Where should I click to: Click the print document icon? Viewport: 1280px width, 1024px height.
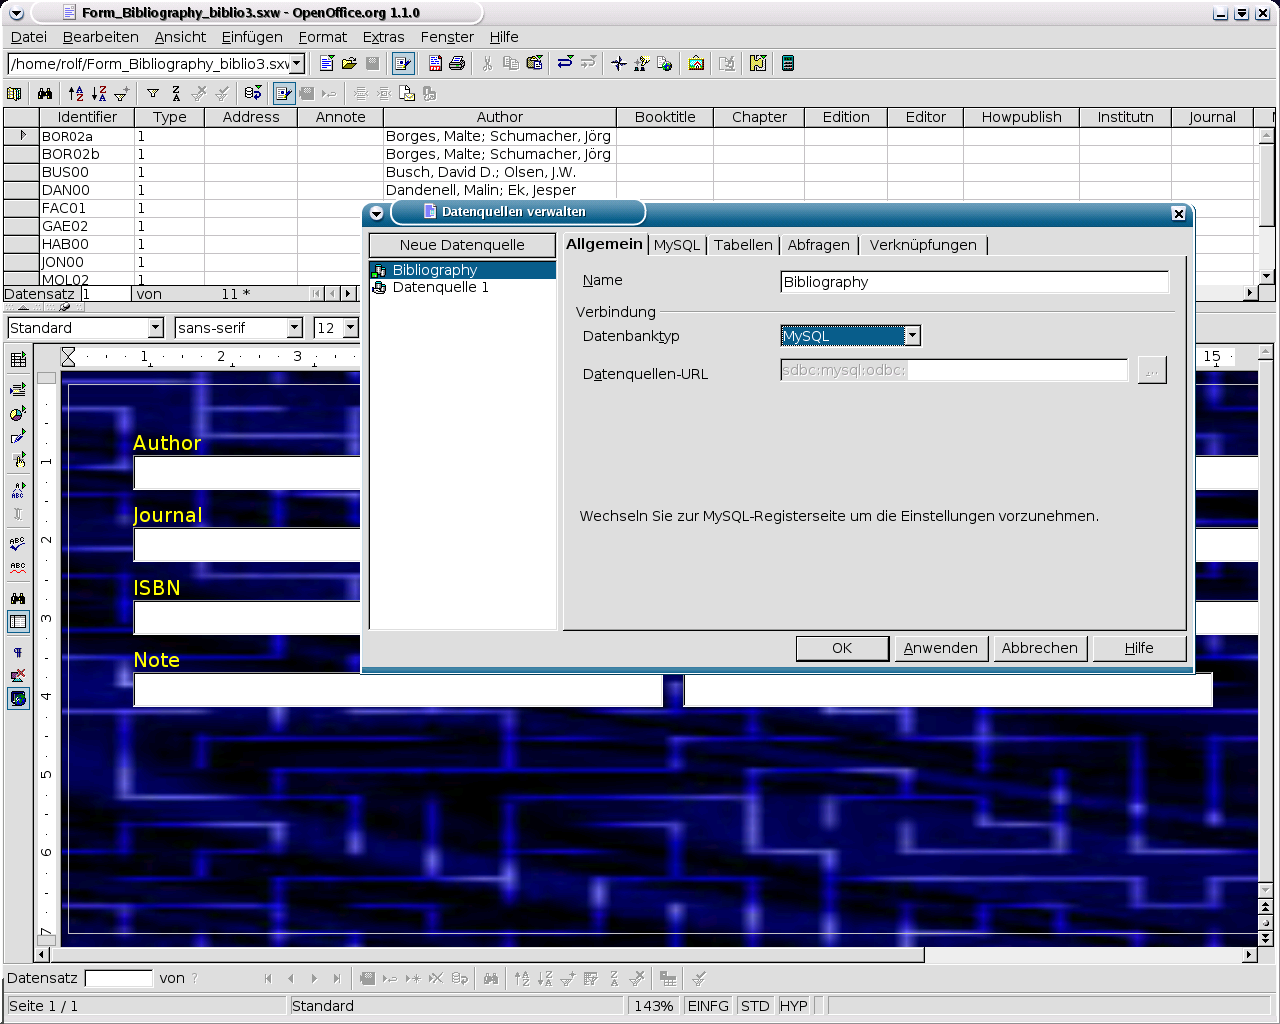click(x=457, y=63)
